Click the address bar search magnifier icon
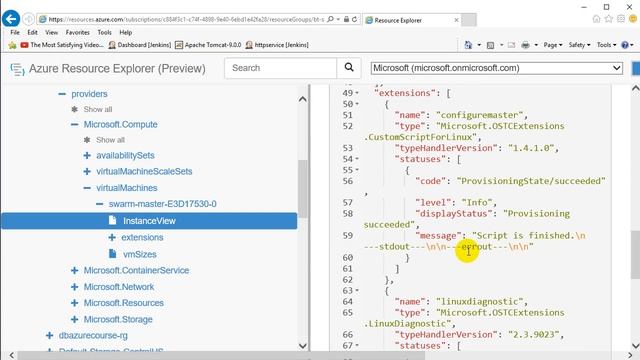The image size is (640, 360). tap(331, 19)
